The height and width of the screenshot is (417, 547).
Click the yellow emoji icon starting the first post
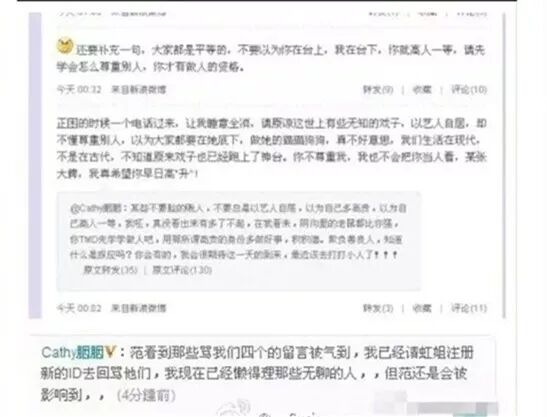[65, 46]
